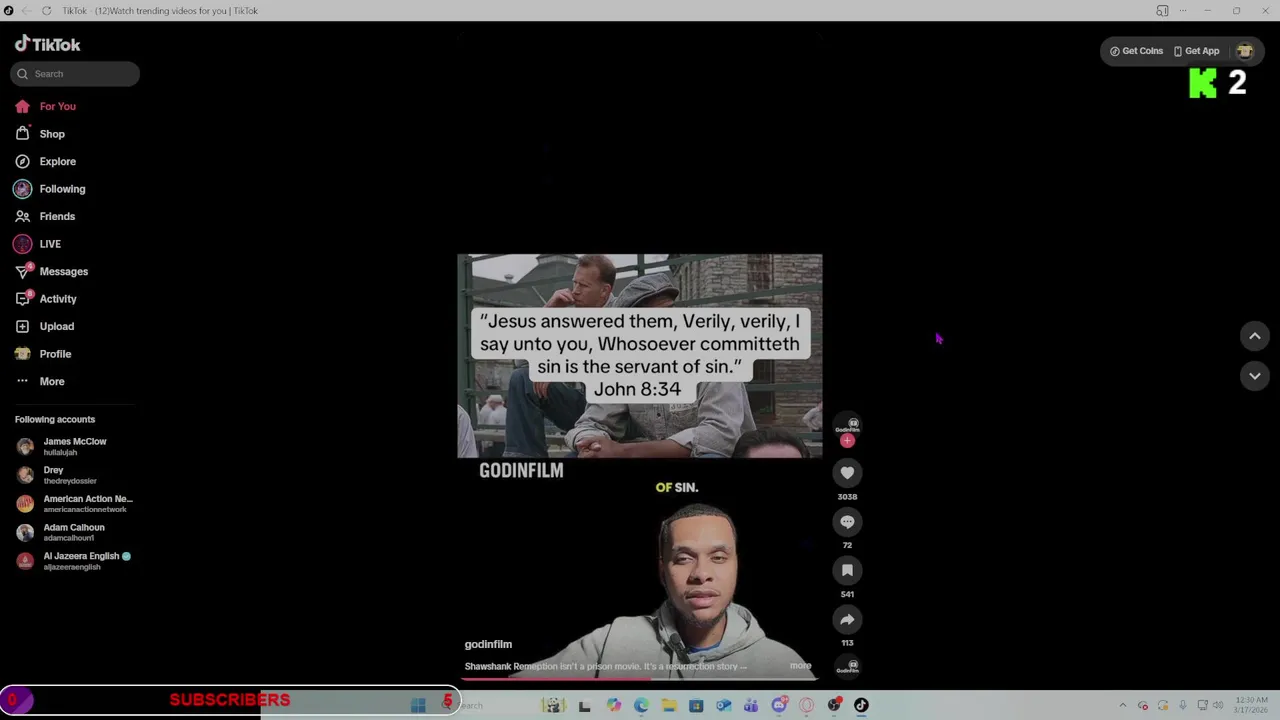Click the TikTok taskbar icon

(861, 705)
